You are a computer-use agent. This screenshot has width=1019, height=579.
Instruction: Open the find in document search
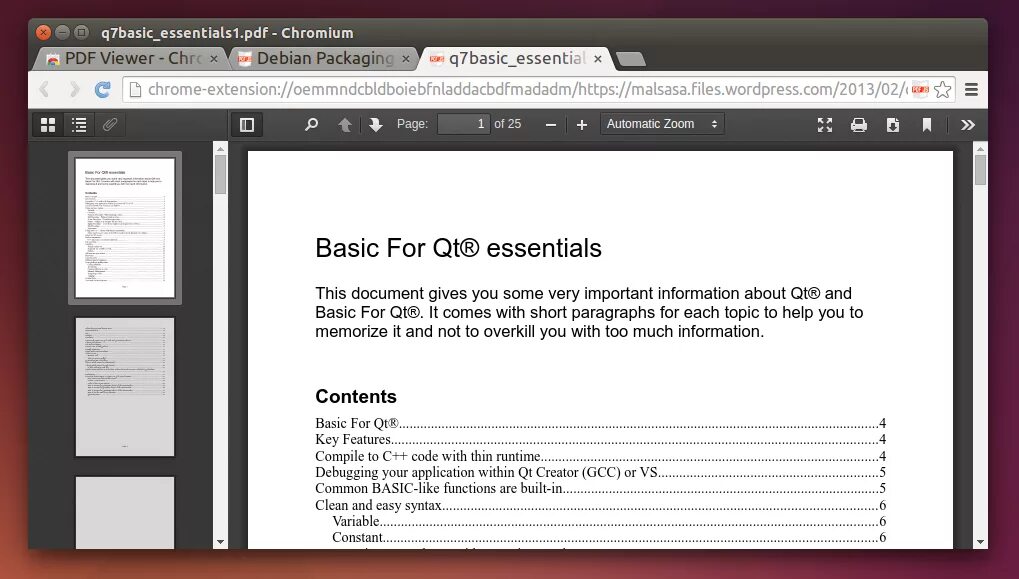click(311, 124)
